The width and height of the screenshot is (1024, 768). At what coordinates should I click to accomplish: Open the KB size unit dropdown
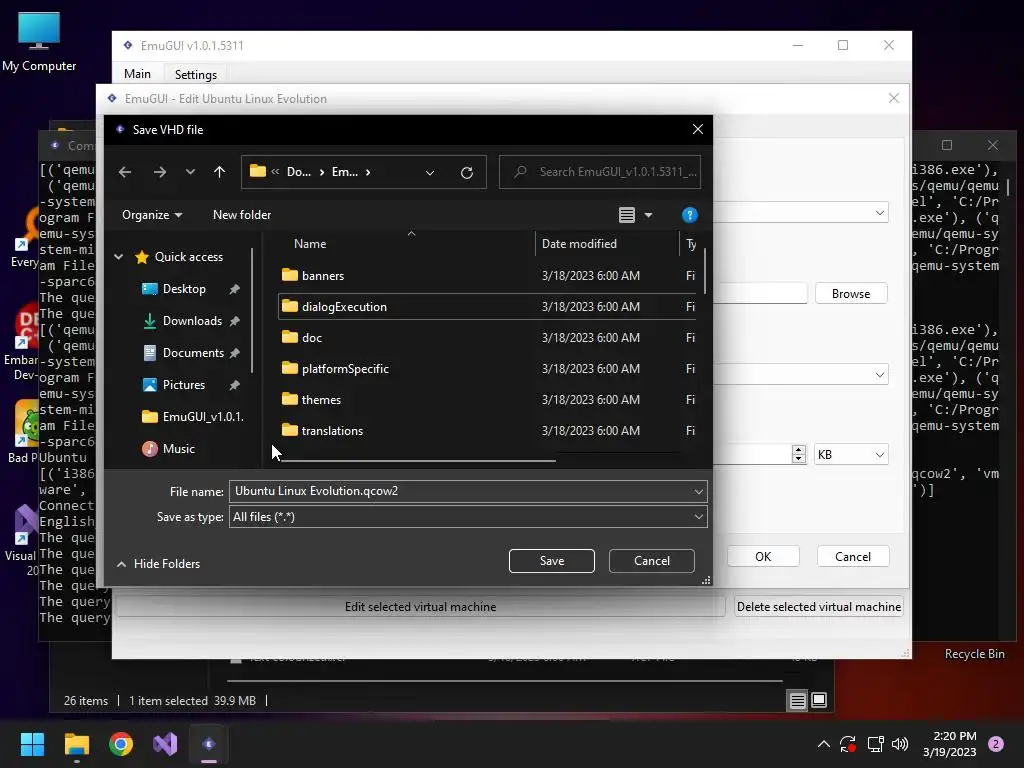click(x=851, y=455)
